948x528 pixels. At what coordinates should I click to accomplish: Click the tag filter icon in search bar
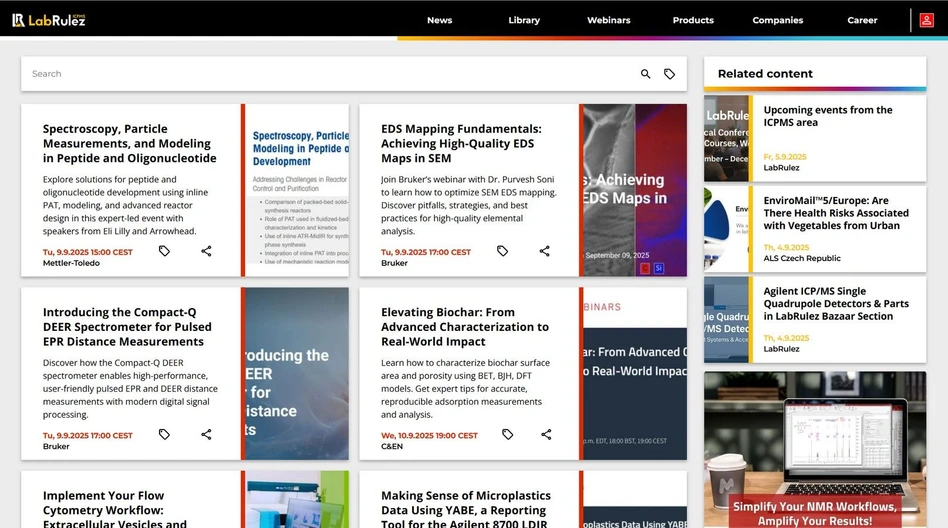669,74
